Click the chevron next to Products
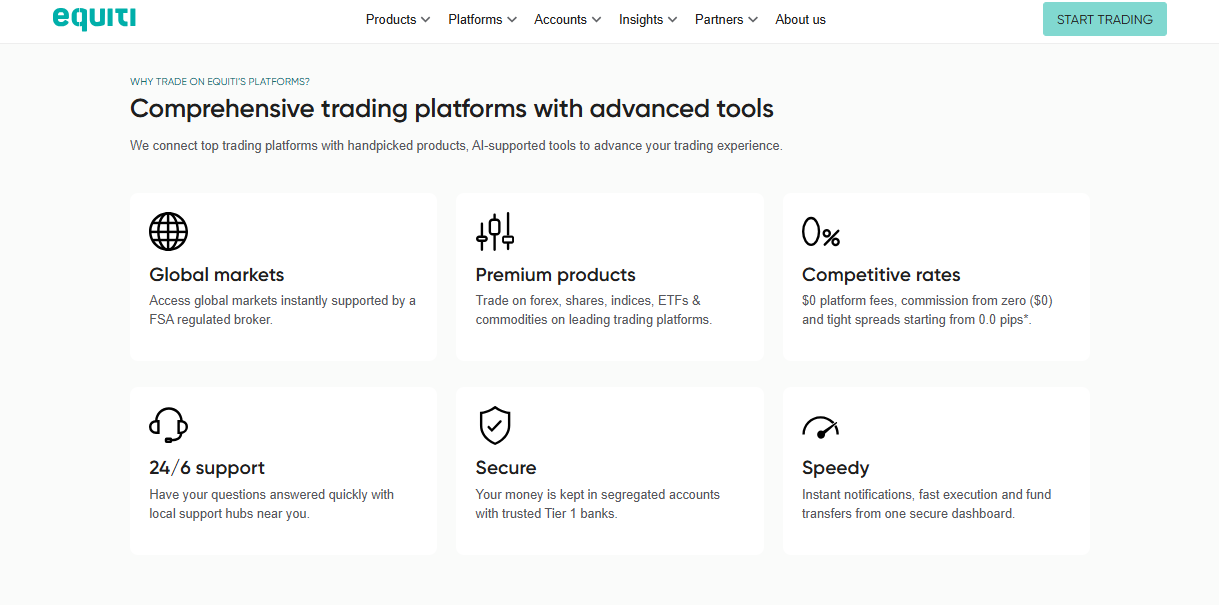The height and width of the screenshot is (605, 1219). 426,19
